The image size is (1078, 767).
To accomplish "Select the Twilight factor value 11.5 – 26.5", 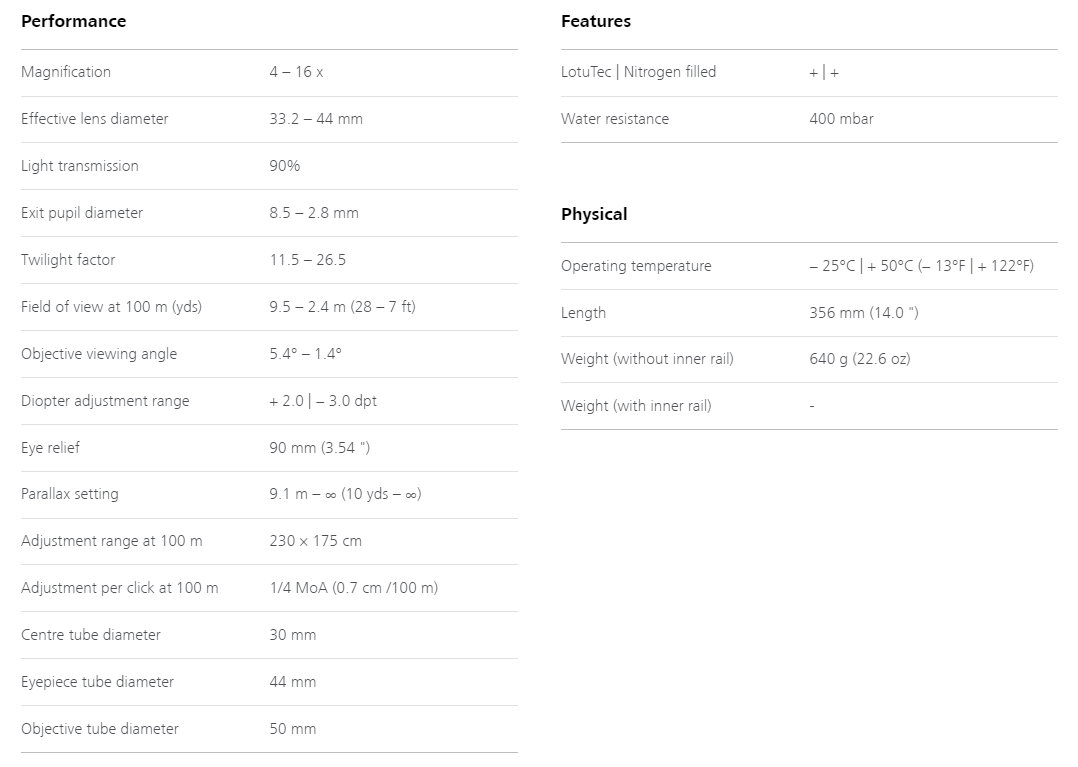I will [x=307, y=260].
